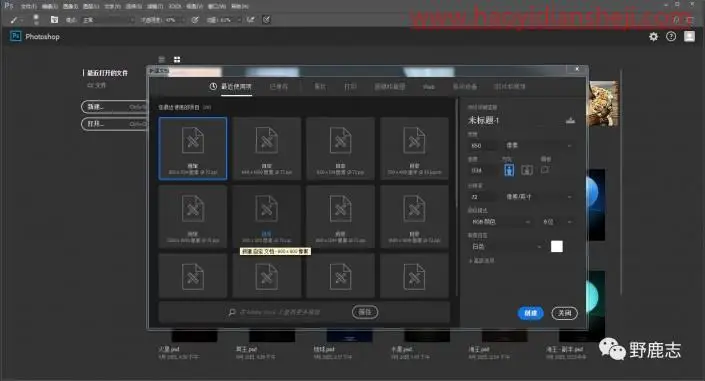This screenshot has width=705, height=381.
Task: Open the color mode dropdown RGB 颜色
Action: point(500,222)
